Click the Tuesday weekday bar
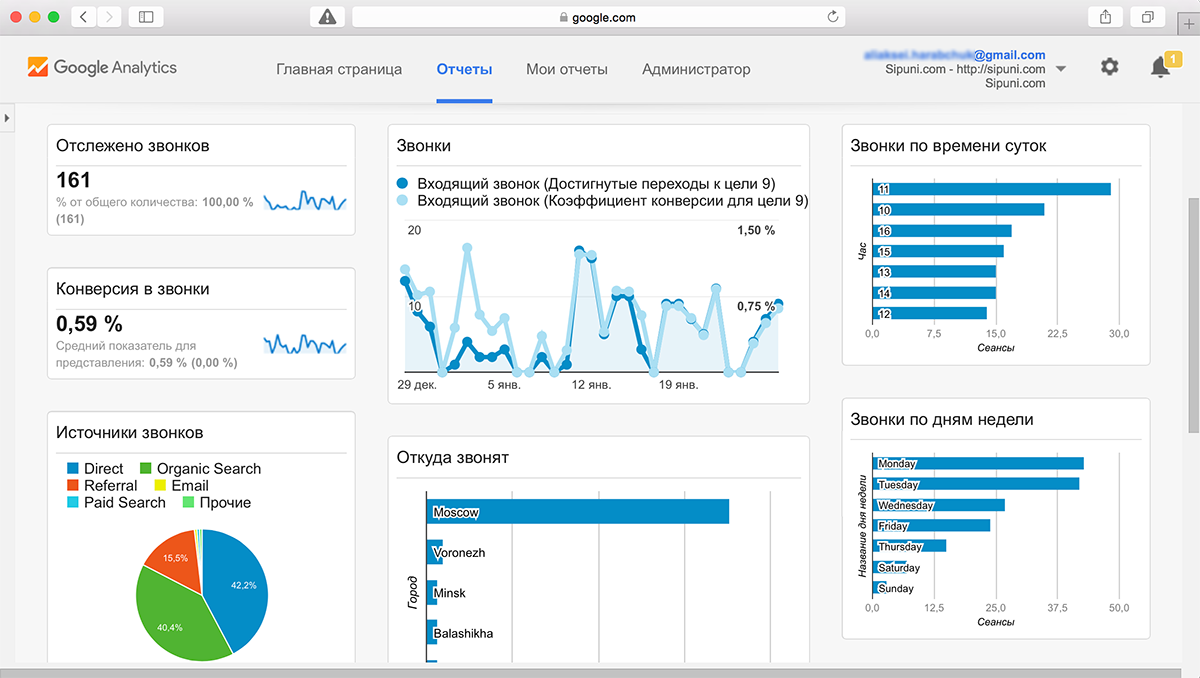The height and width of the screenshot is (678, 1200). (977, 484)
